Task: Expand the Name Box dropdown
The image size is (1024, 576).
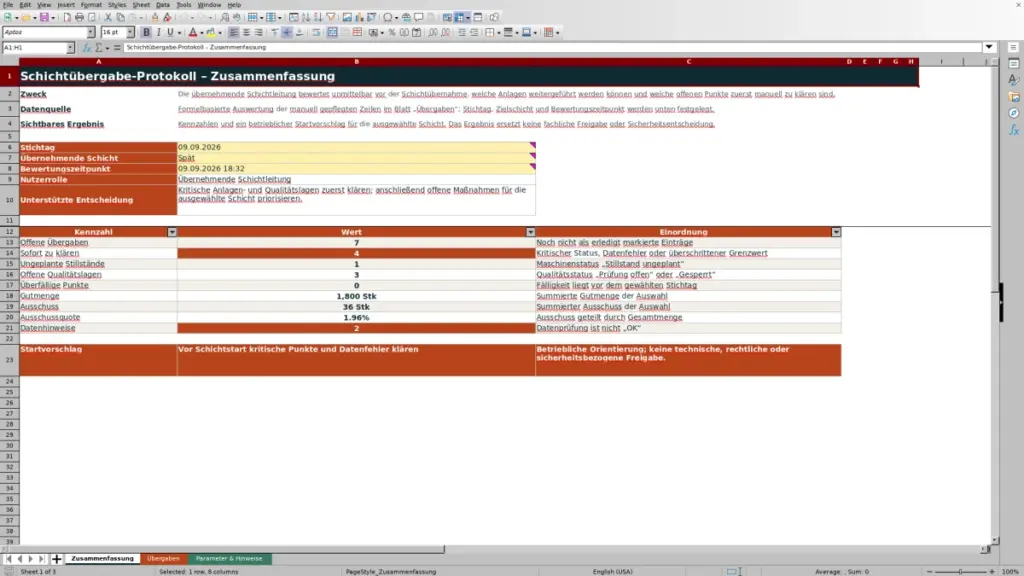Action: [70, 48]
